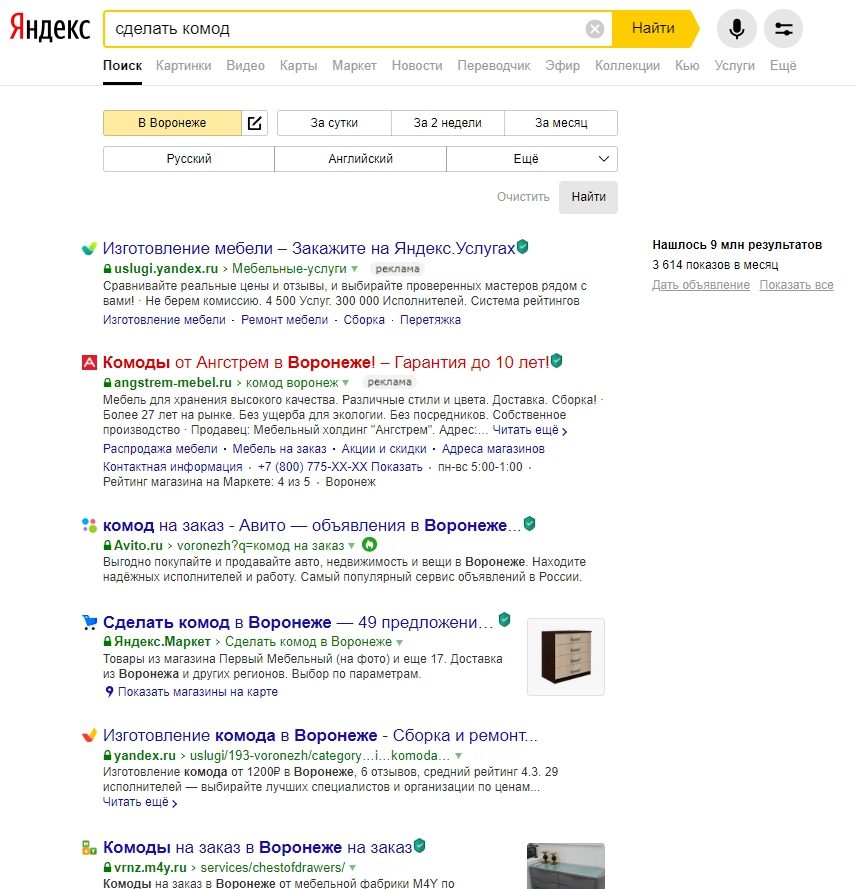Open the Маркет tab
The height and width of the screenshot is (889, 856).
coord(354,66)
